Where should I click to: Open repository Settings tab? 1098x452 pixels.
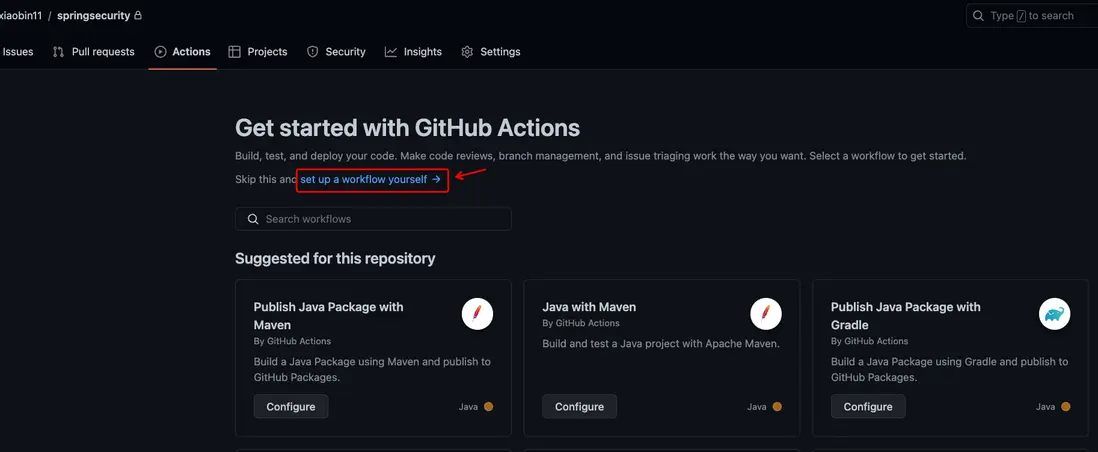491,52
